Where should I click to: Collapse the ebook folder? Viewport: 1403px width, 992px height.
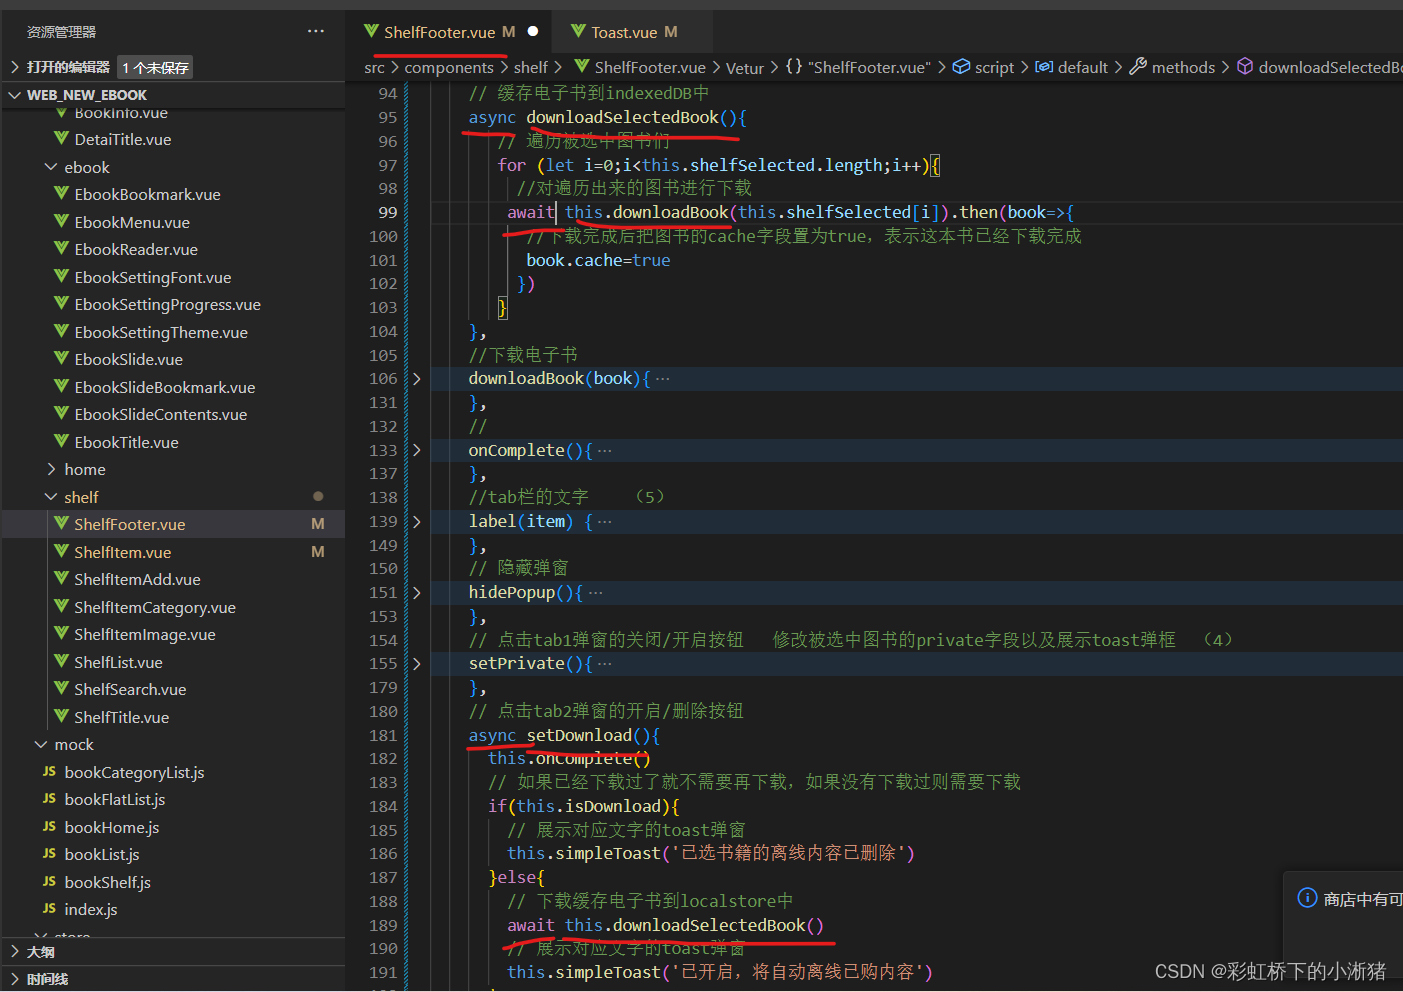pos(51,167)
